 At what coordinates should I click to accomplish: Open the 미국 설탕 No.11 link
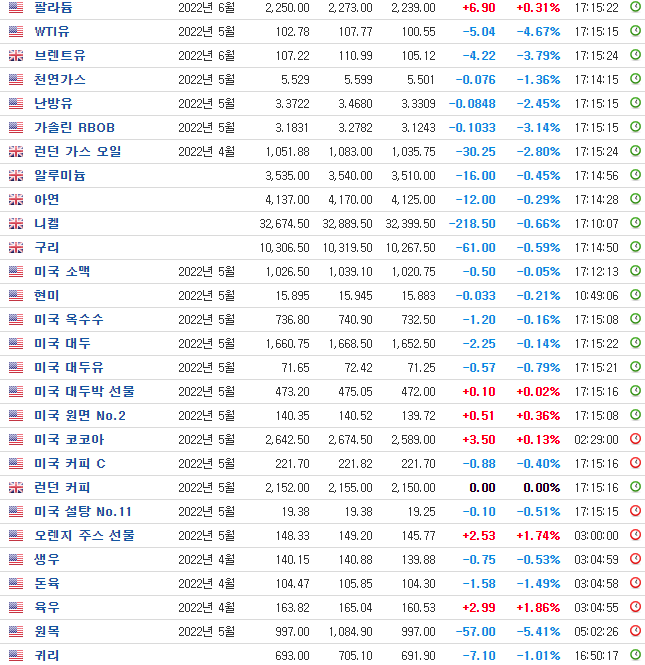point(83,511)
